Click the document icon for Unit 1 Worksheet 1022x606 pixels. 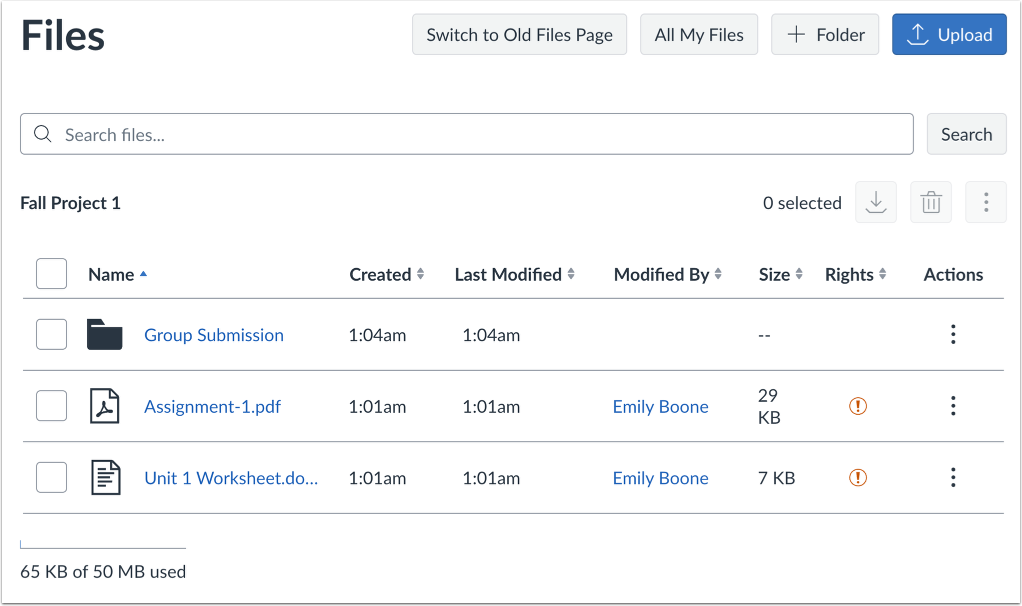click(105, 478)
